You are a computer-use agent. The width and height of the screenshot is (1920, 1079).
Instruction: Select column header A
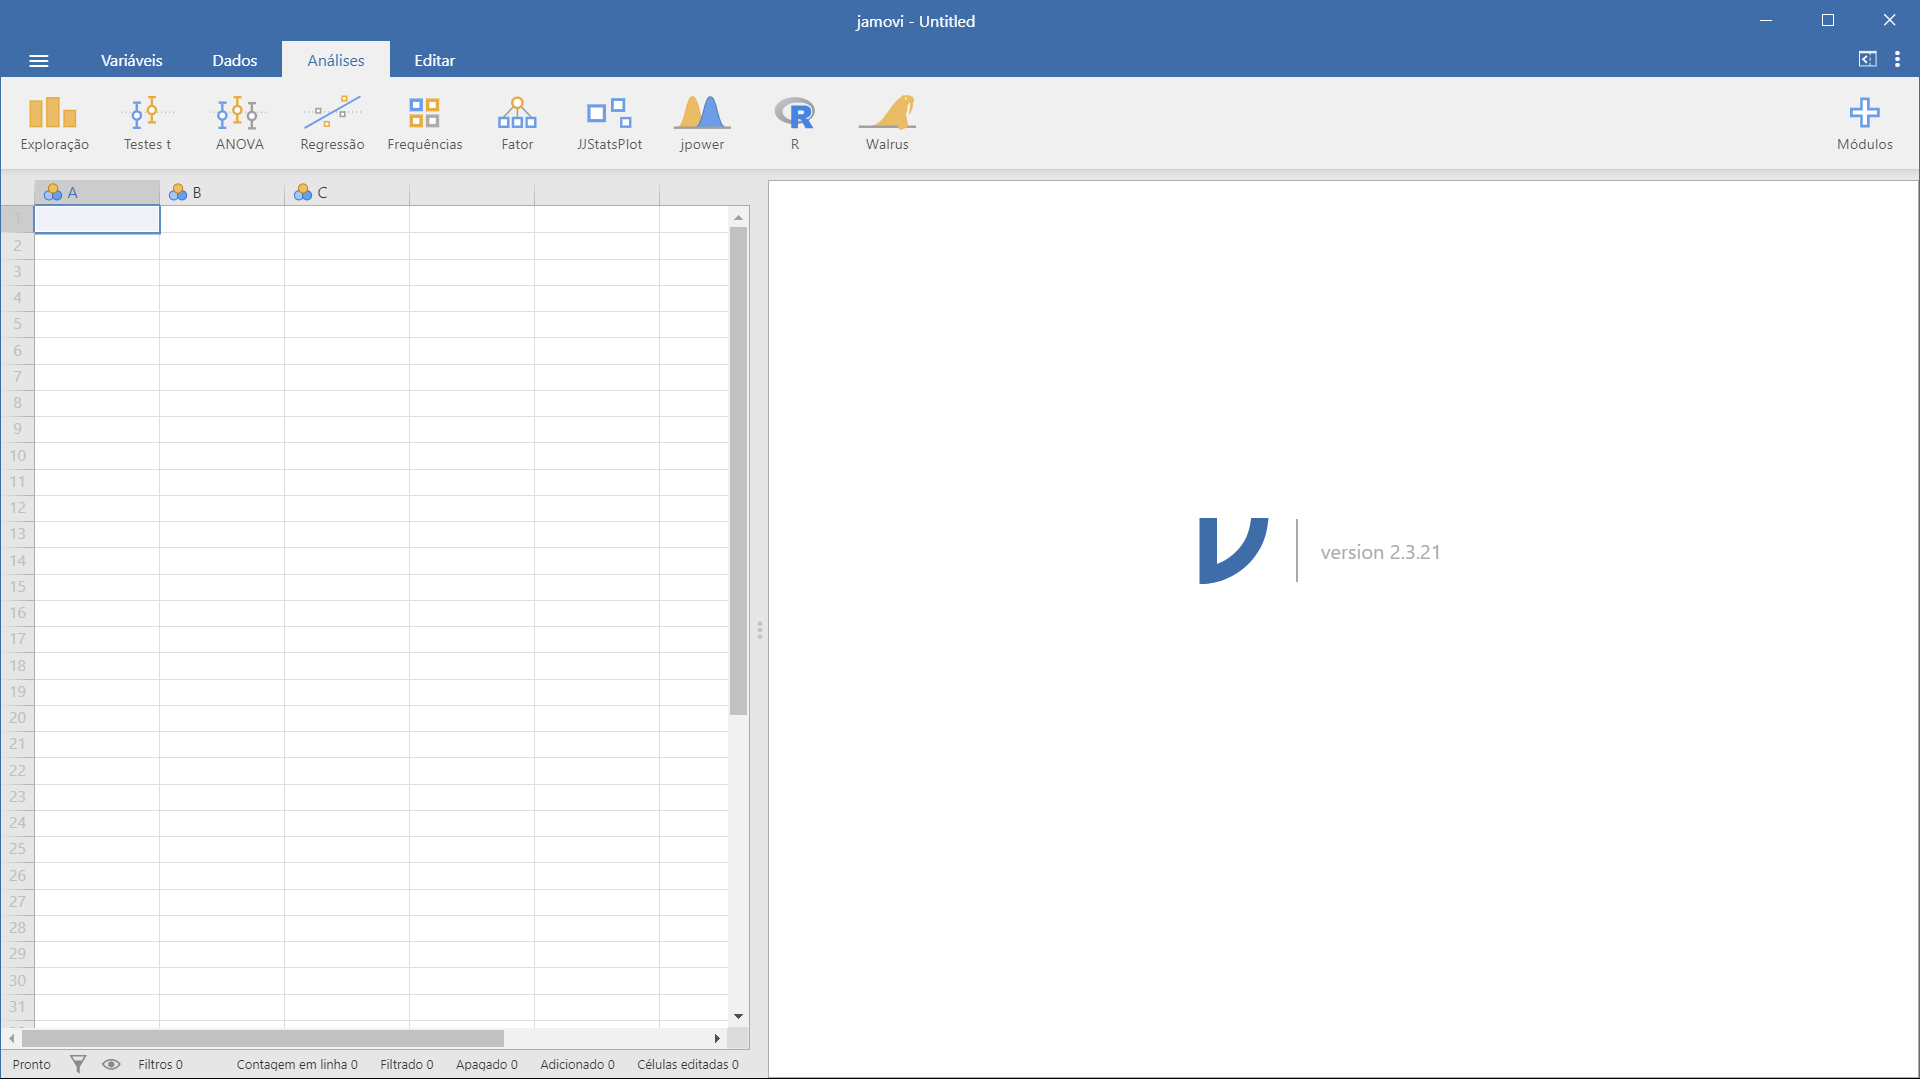(x=97, y=192)
